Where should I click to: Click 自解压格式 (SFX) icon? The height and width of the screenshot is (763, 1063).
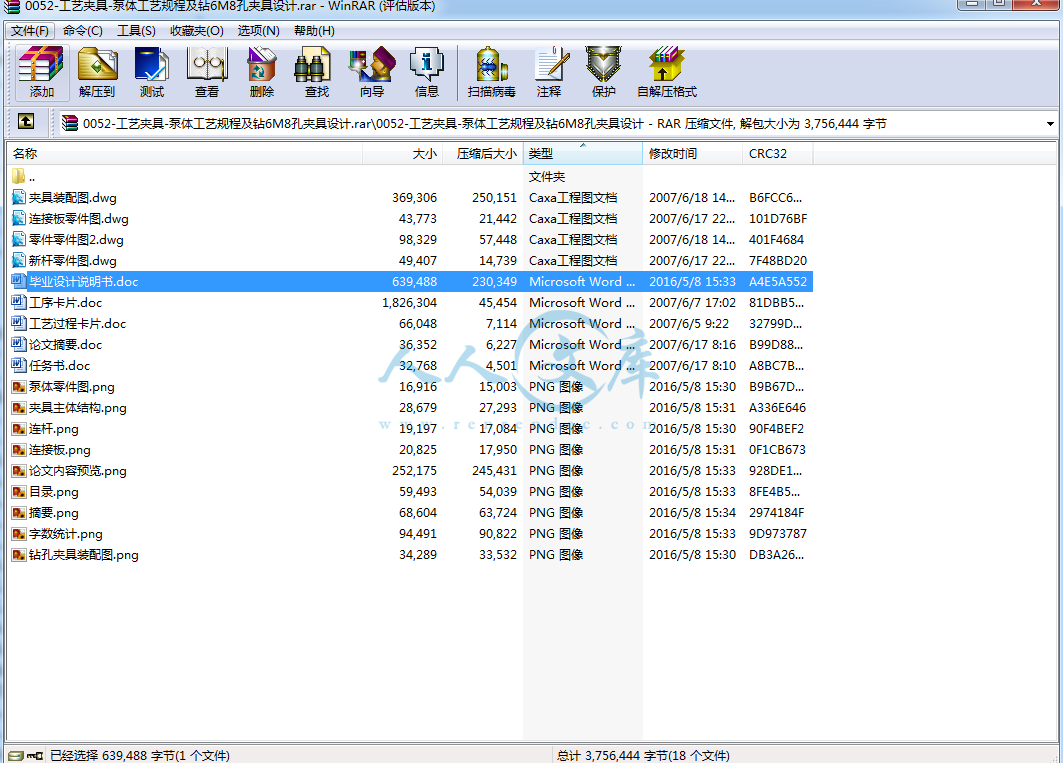[666, 72]
